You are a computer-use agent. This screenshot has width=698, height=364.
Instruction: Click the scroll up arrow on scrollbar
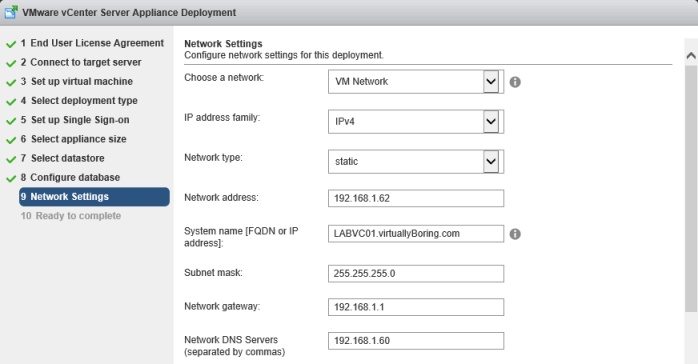coord(691,56)
